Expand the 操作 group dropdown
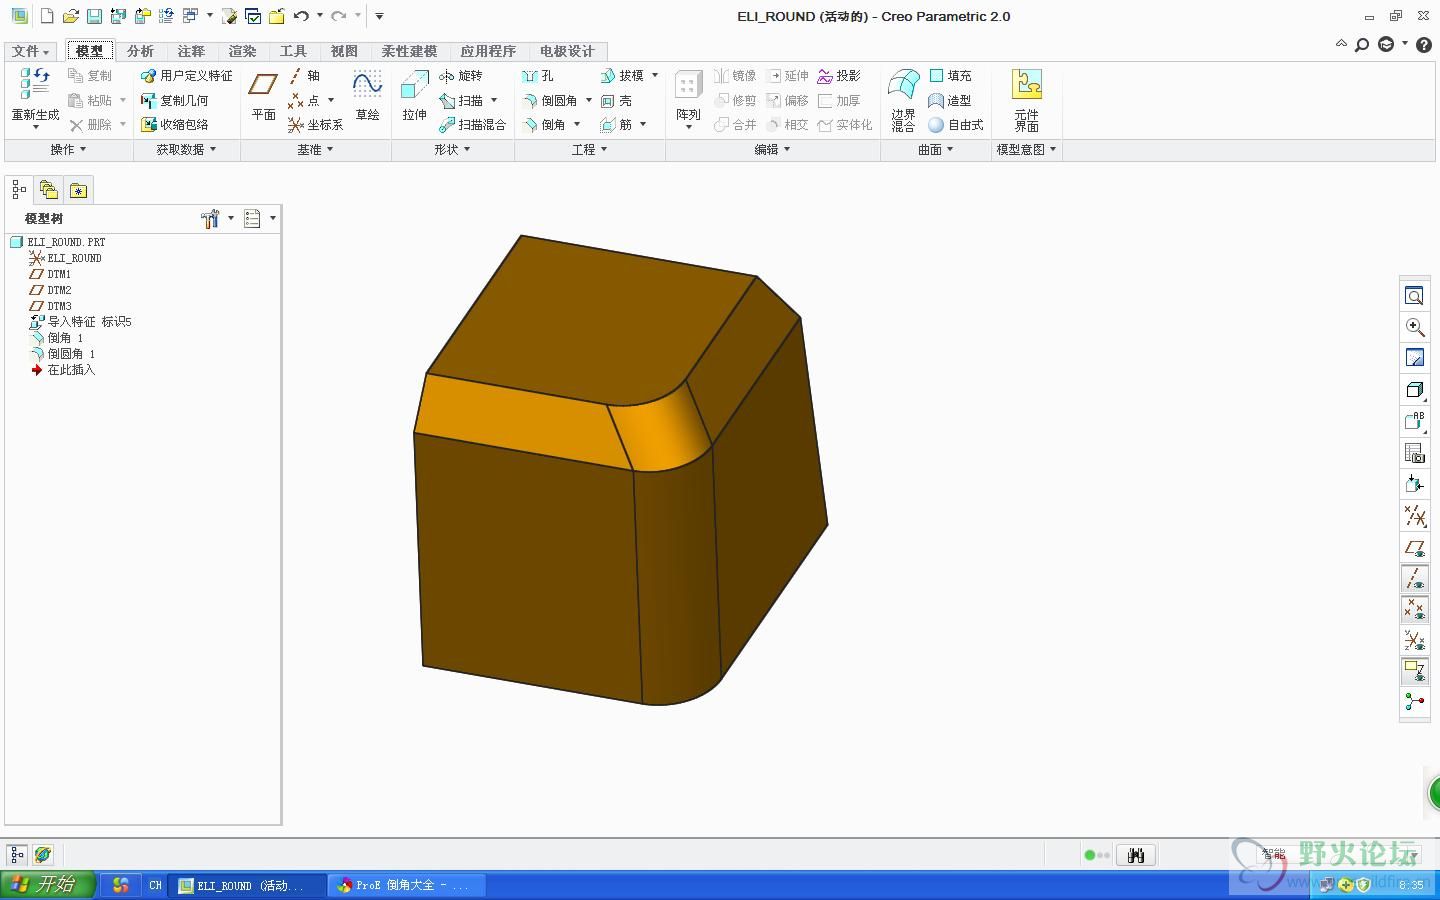Screen dimensions: 1440x900 68,149
